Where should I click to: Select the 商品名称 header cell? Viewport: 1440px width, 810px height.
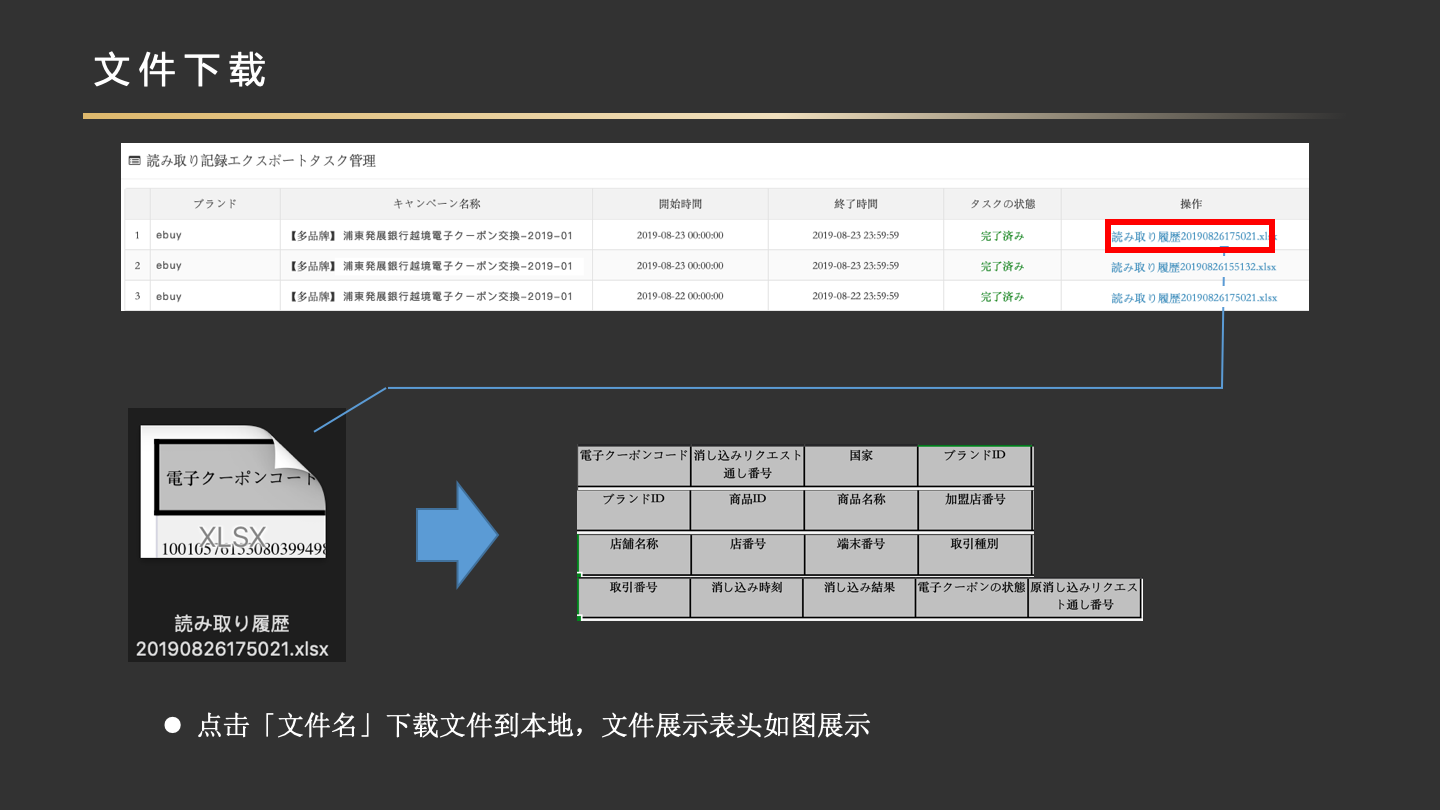point(861,510)
